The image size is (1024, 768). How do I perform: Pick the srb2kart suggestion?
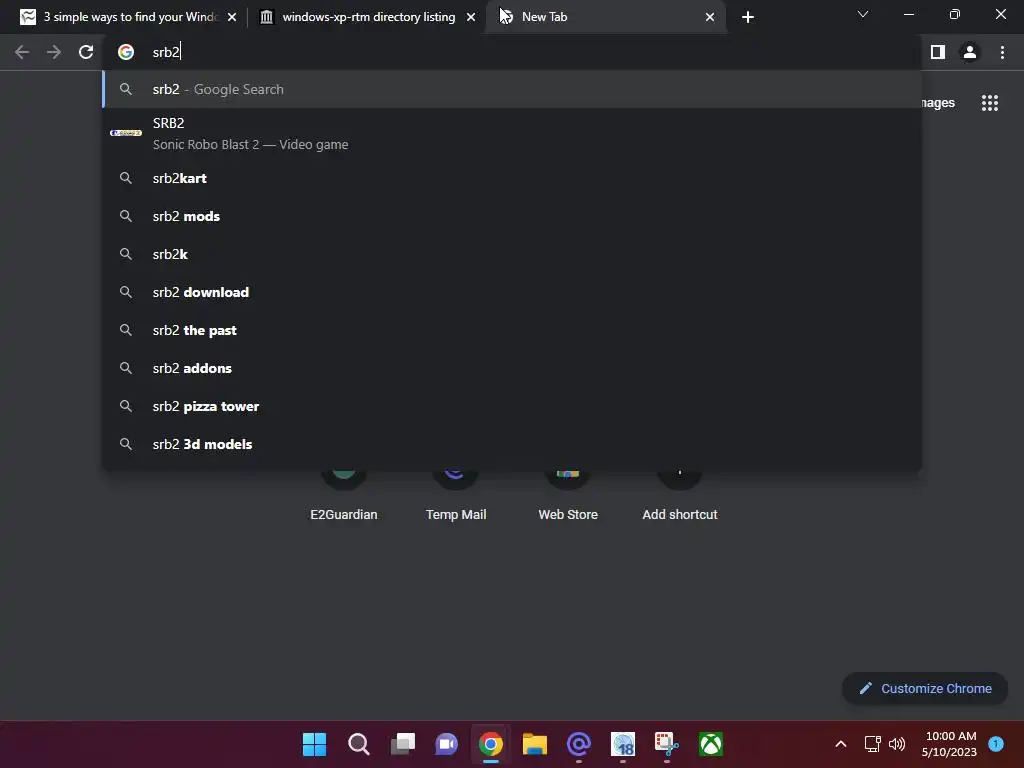tap(512, 178)
